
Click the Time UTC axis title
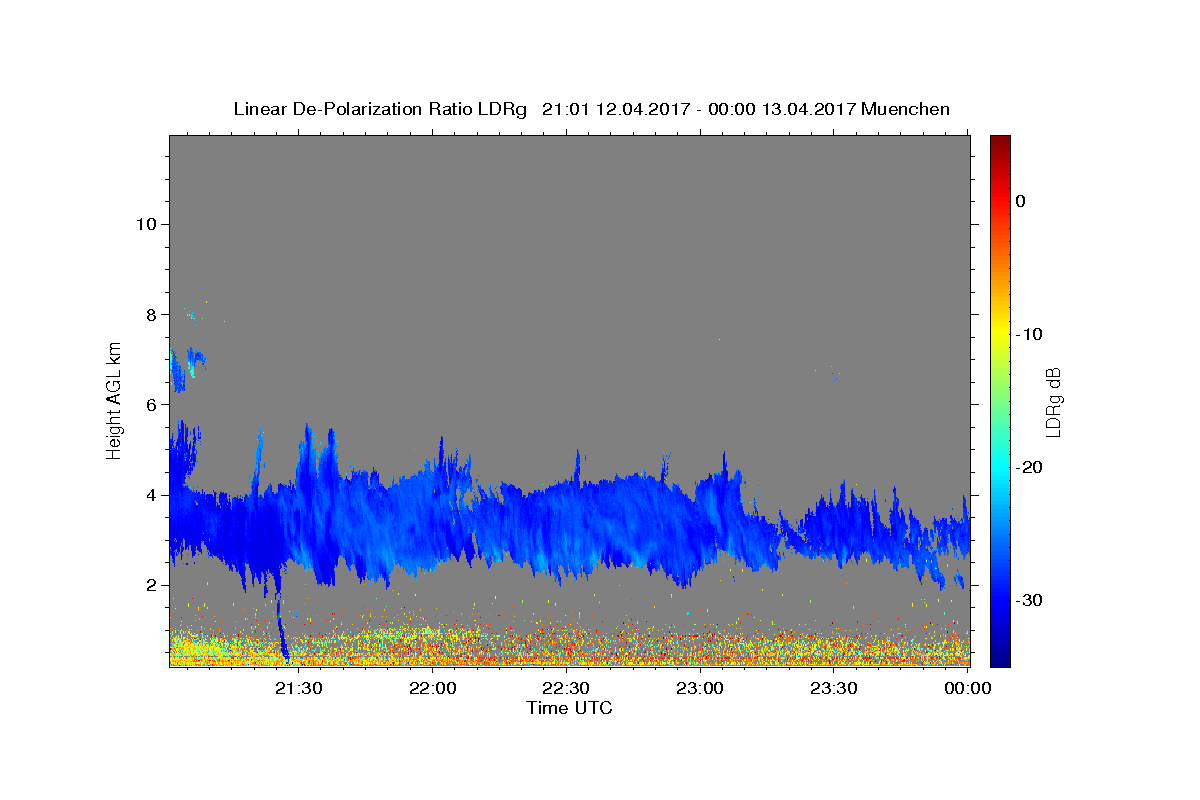point(569,708)
